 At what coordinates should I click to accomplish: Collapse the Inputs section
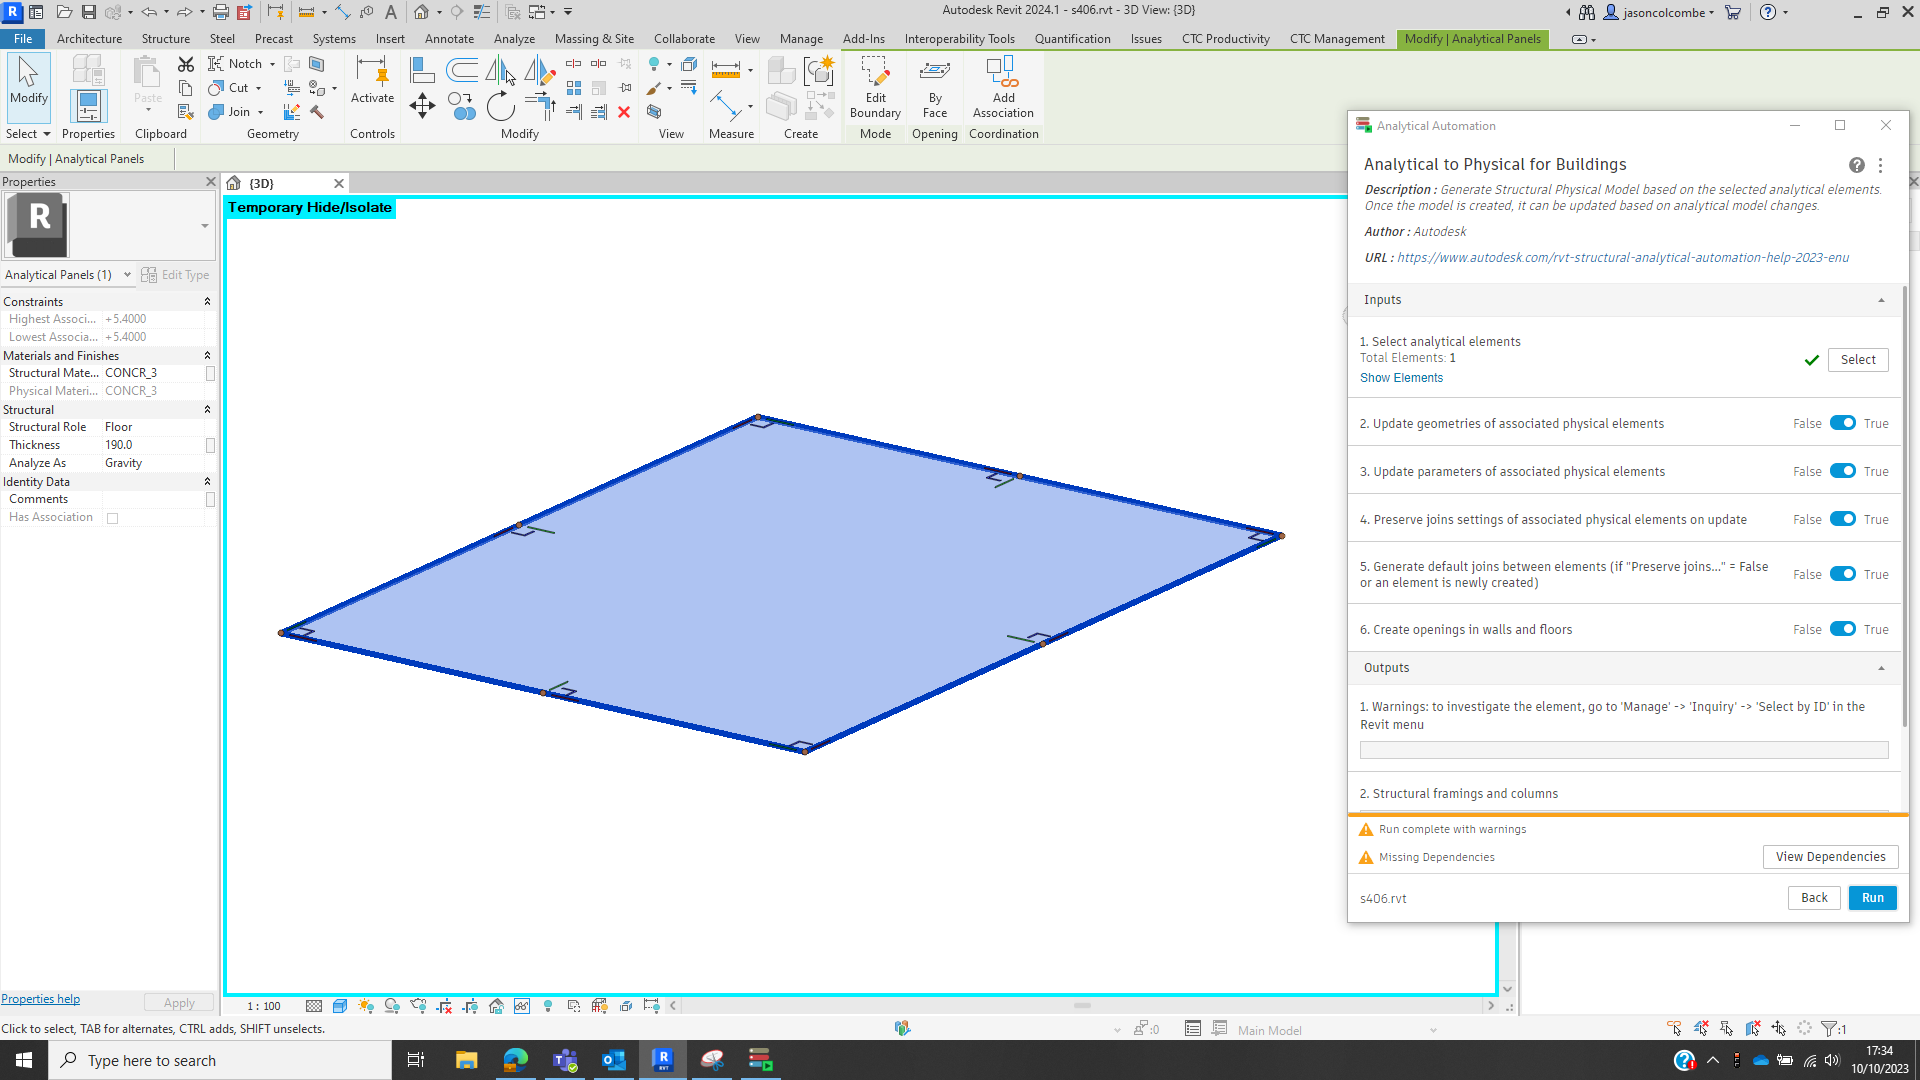click(1881, 300)
